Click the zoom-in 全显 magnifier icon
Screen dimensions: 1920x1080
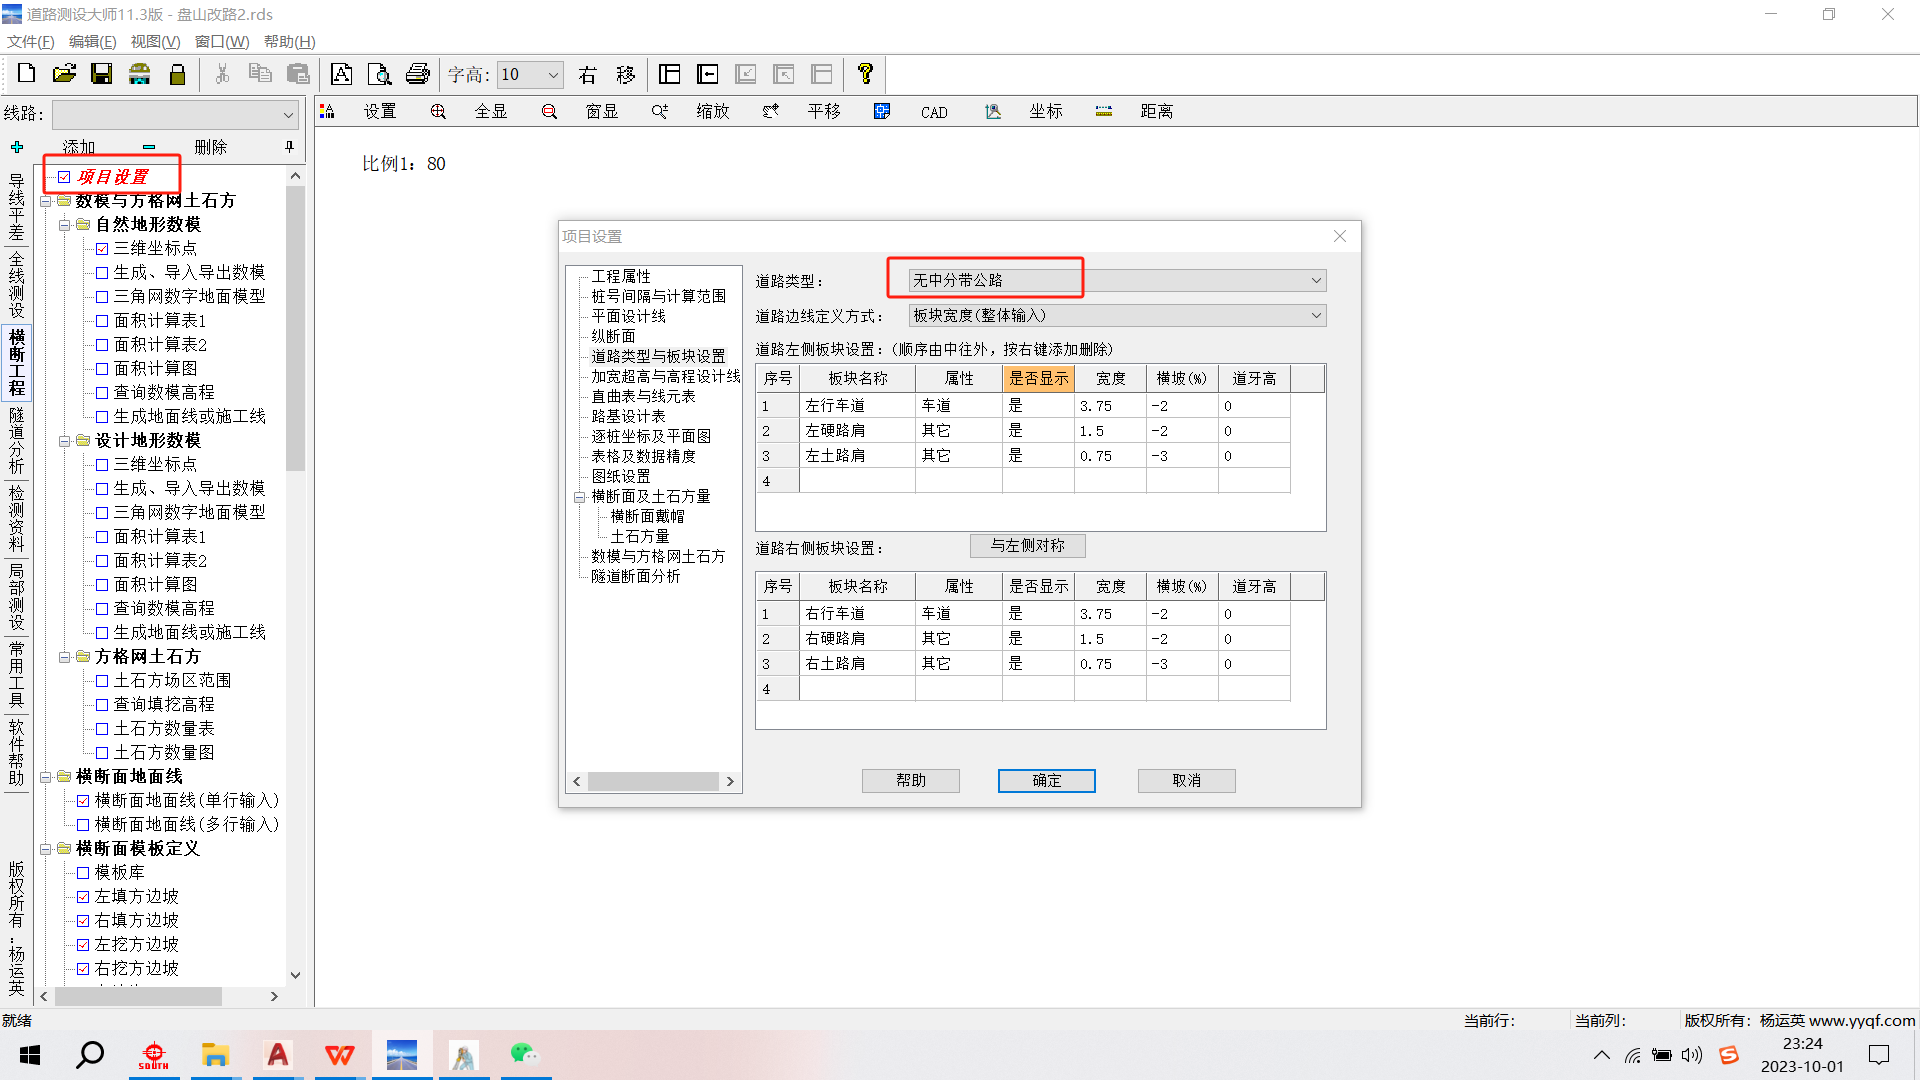(x=438, y=112)
